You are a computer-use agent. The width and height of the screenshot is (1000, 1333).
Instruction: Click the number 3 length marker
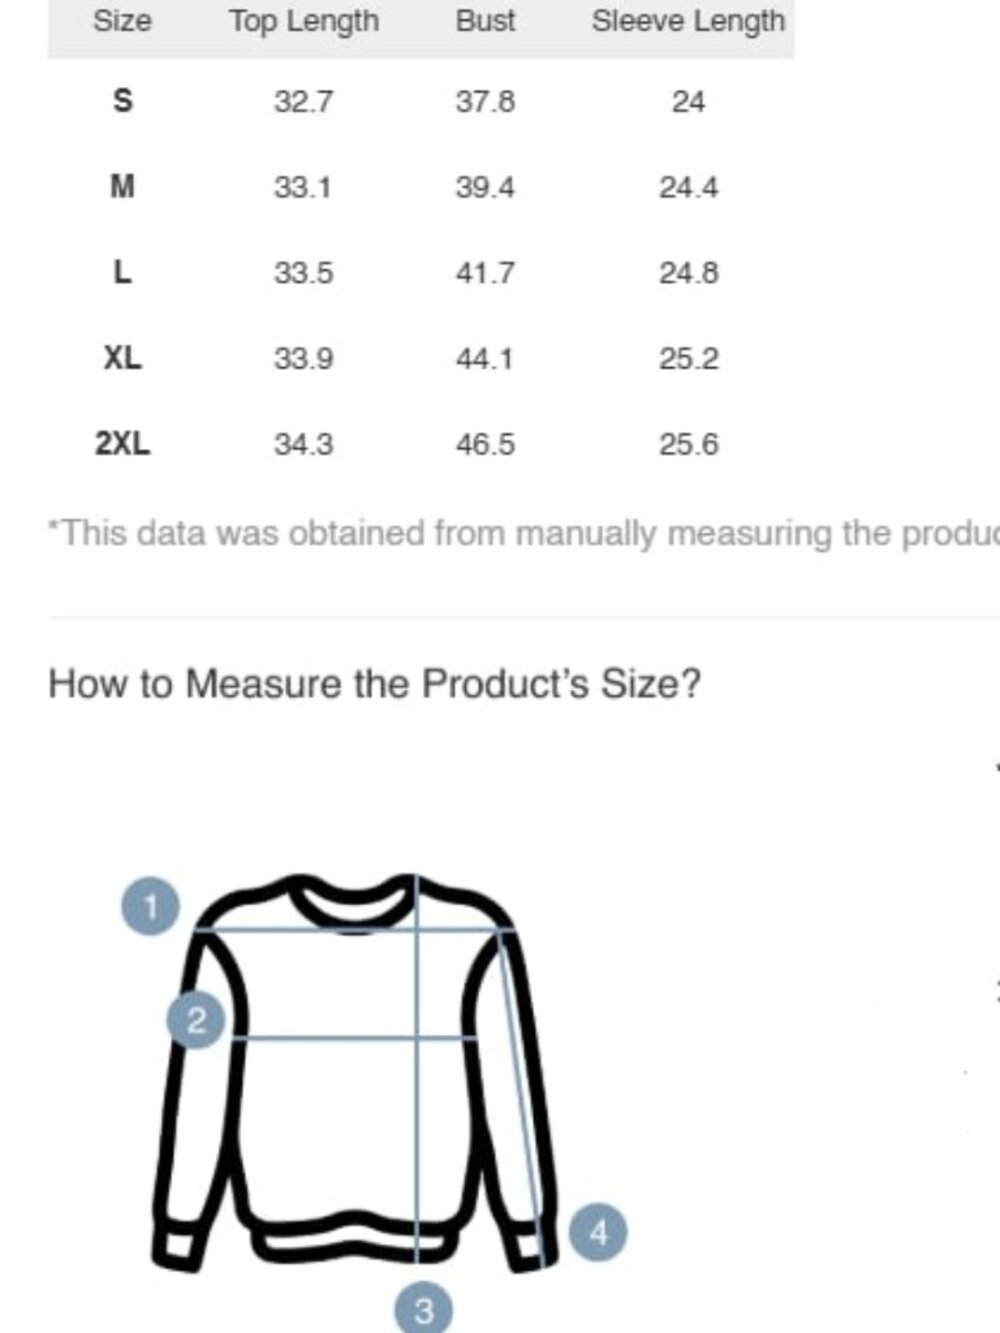pos(423,1308)
